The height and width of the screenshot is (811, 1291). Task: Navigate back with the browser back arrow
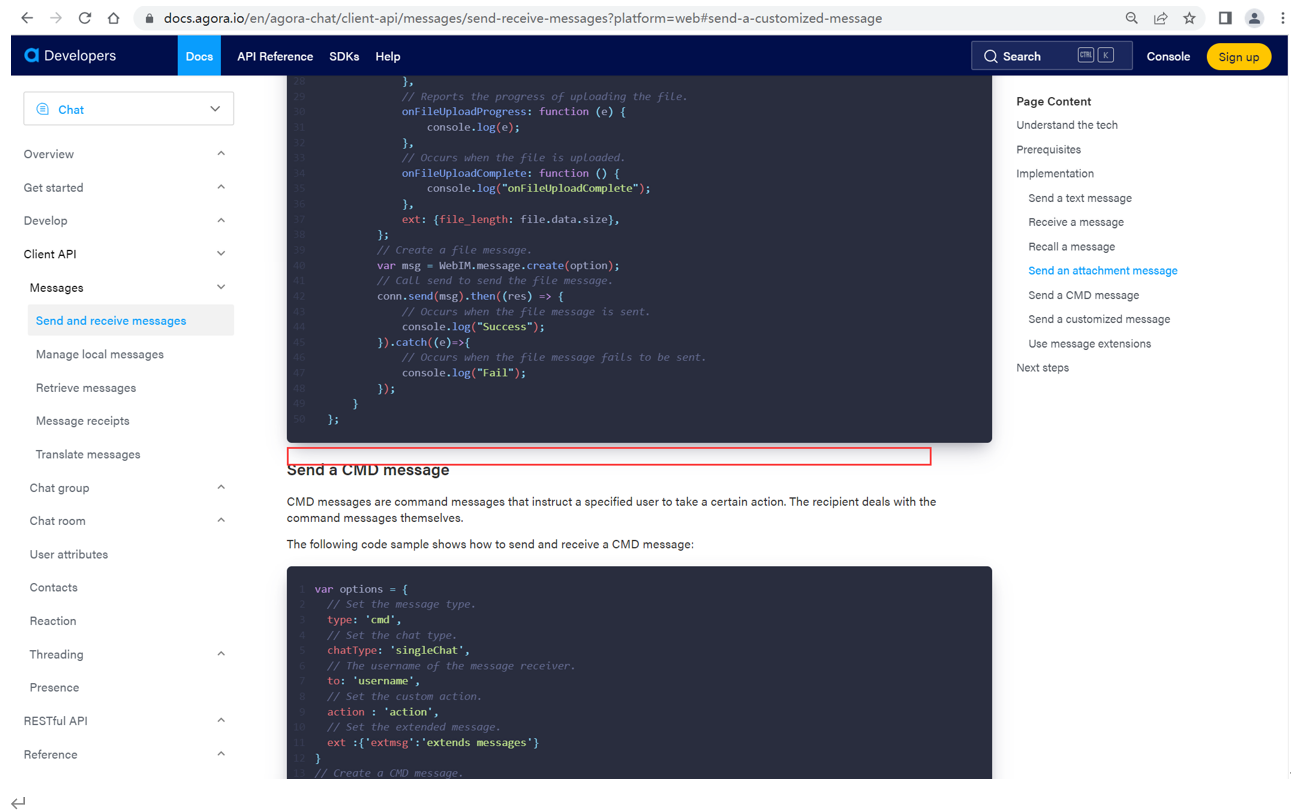click(x=24, y=17)
